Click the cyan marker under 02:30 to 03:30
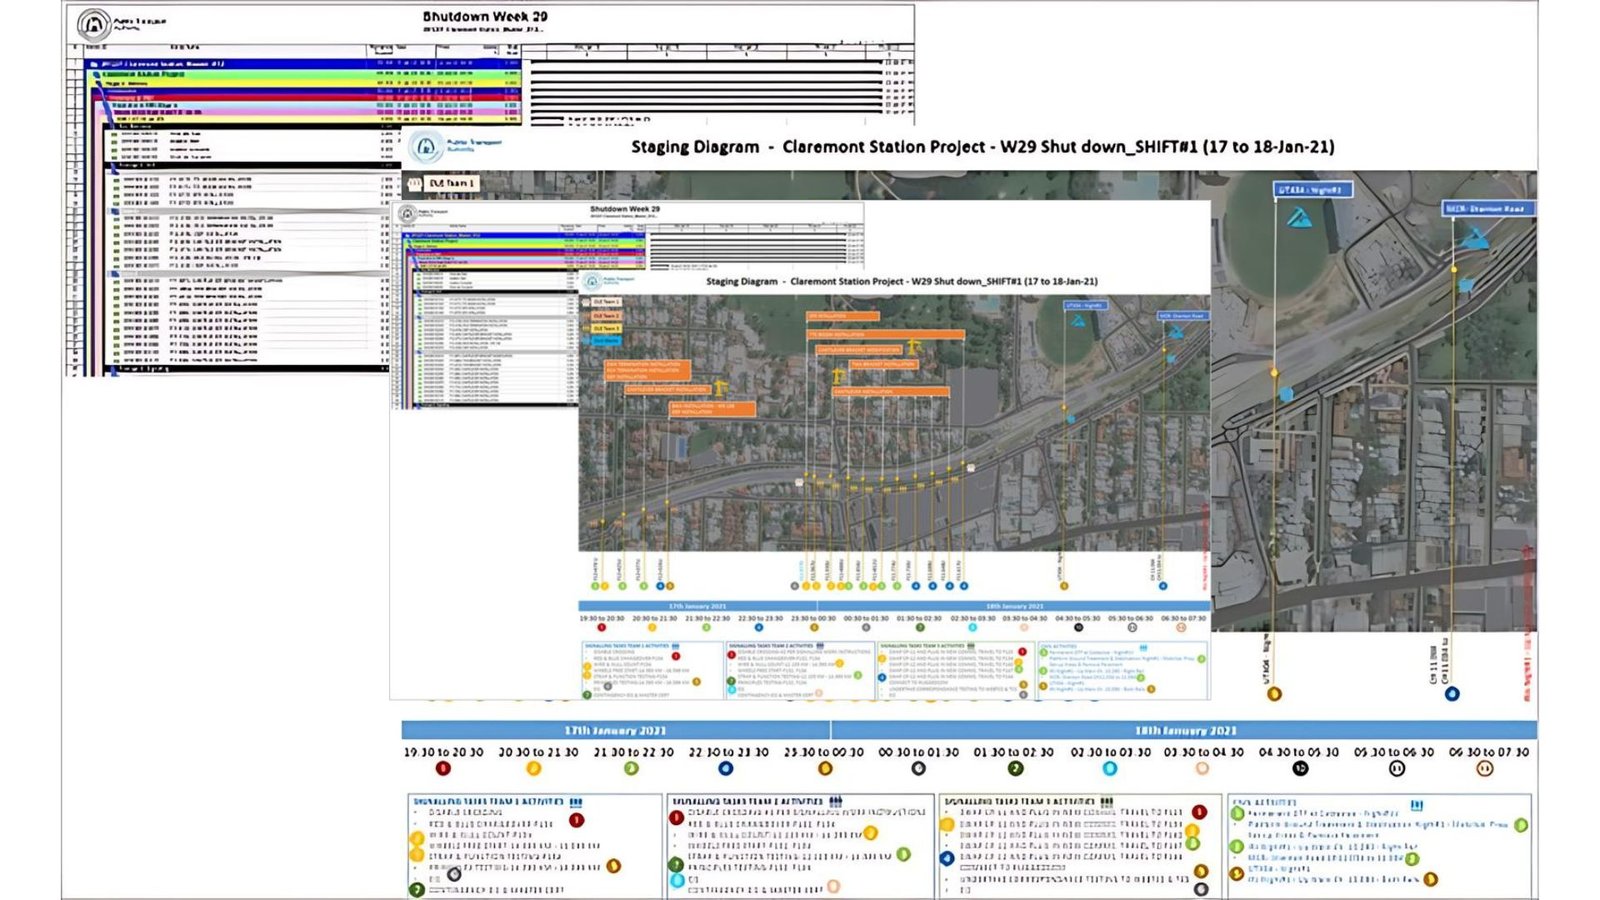 point(1109,768)
